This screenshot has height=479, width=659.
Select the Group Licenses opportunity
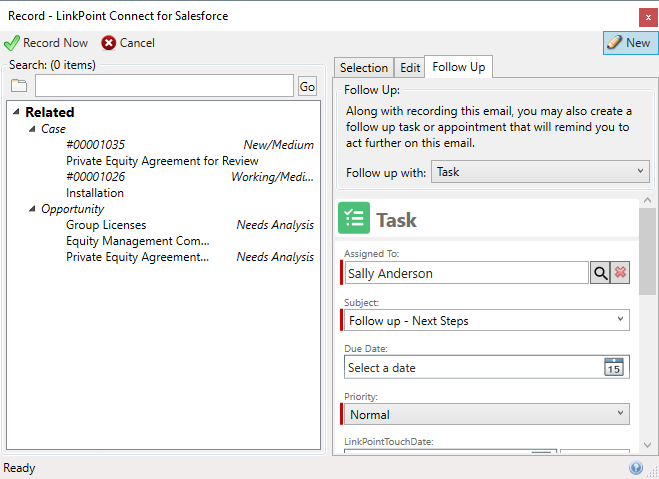[106, 225]
